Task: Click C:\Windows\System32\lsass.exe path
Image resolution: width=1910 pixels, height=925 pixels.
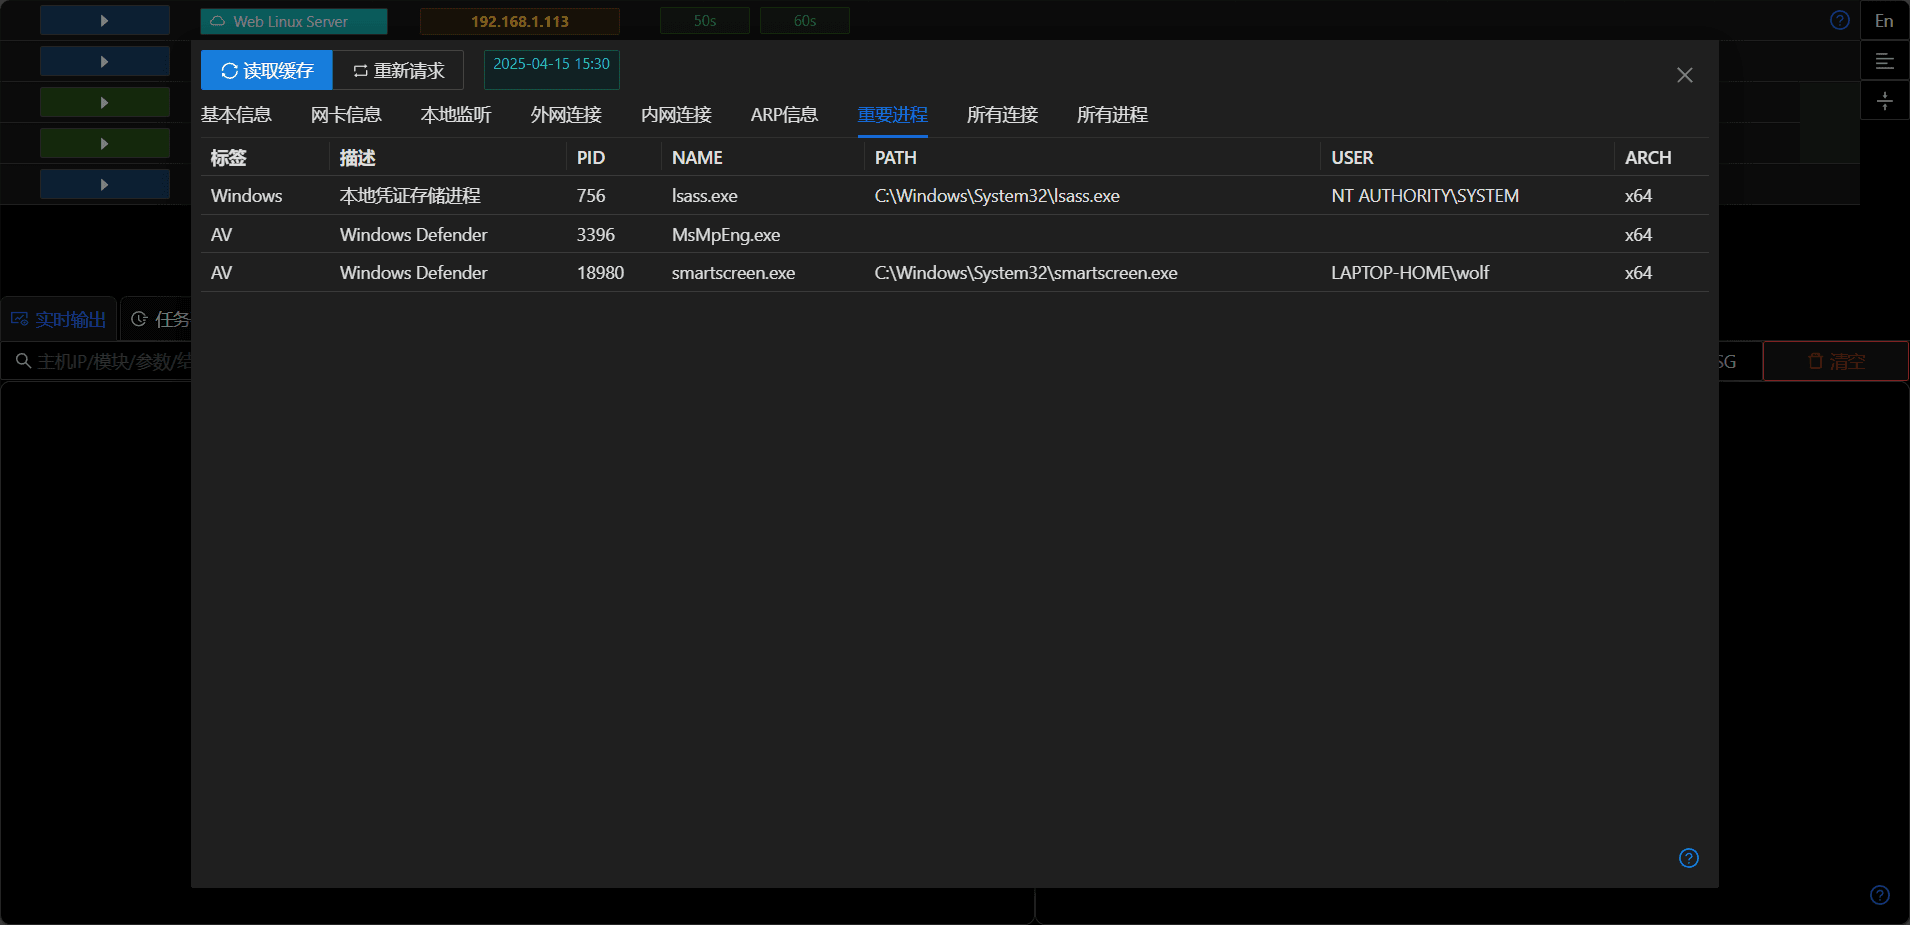Action: pos(997,196)
